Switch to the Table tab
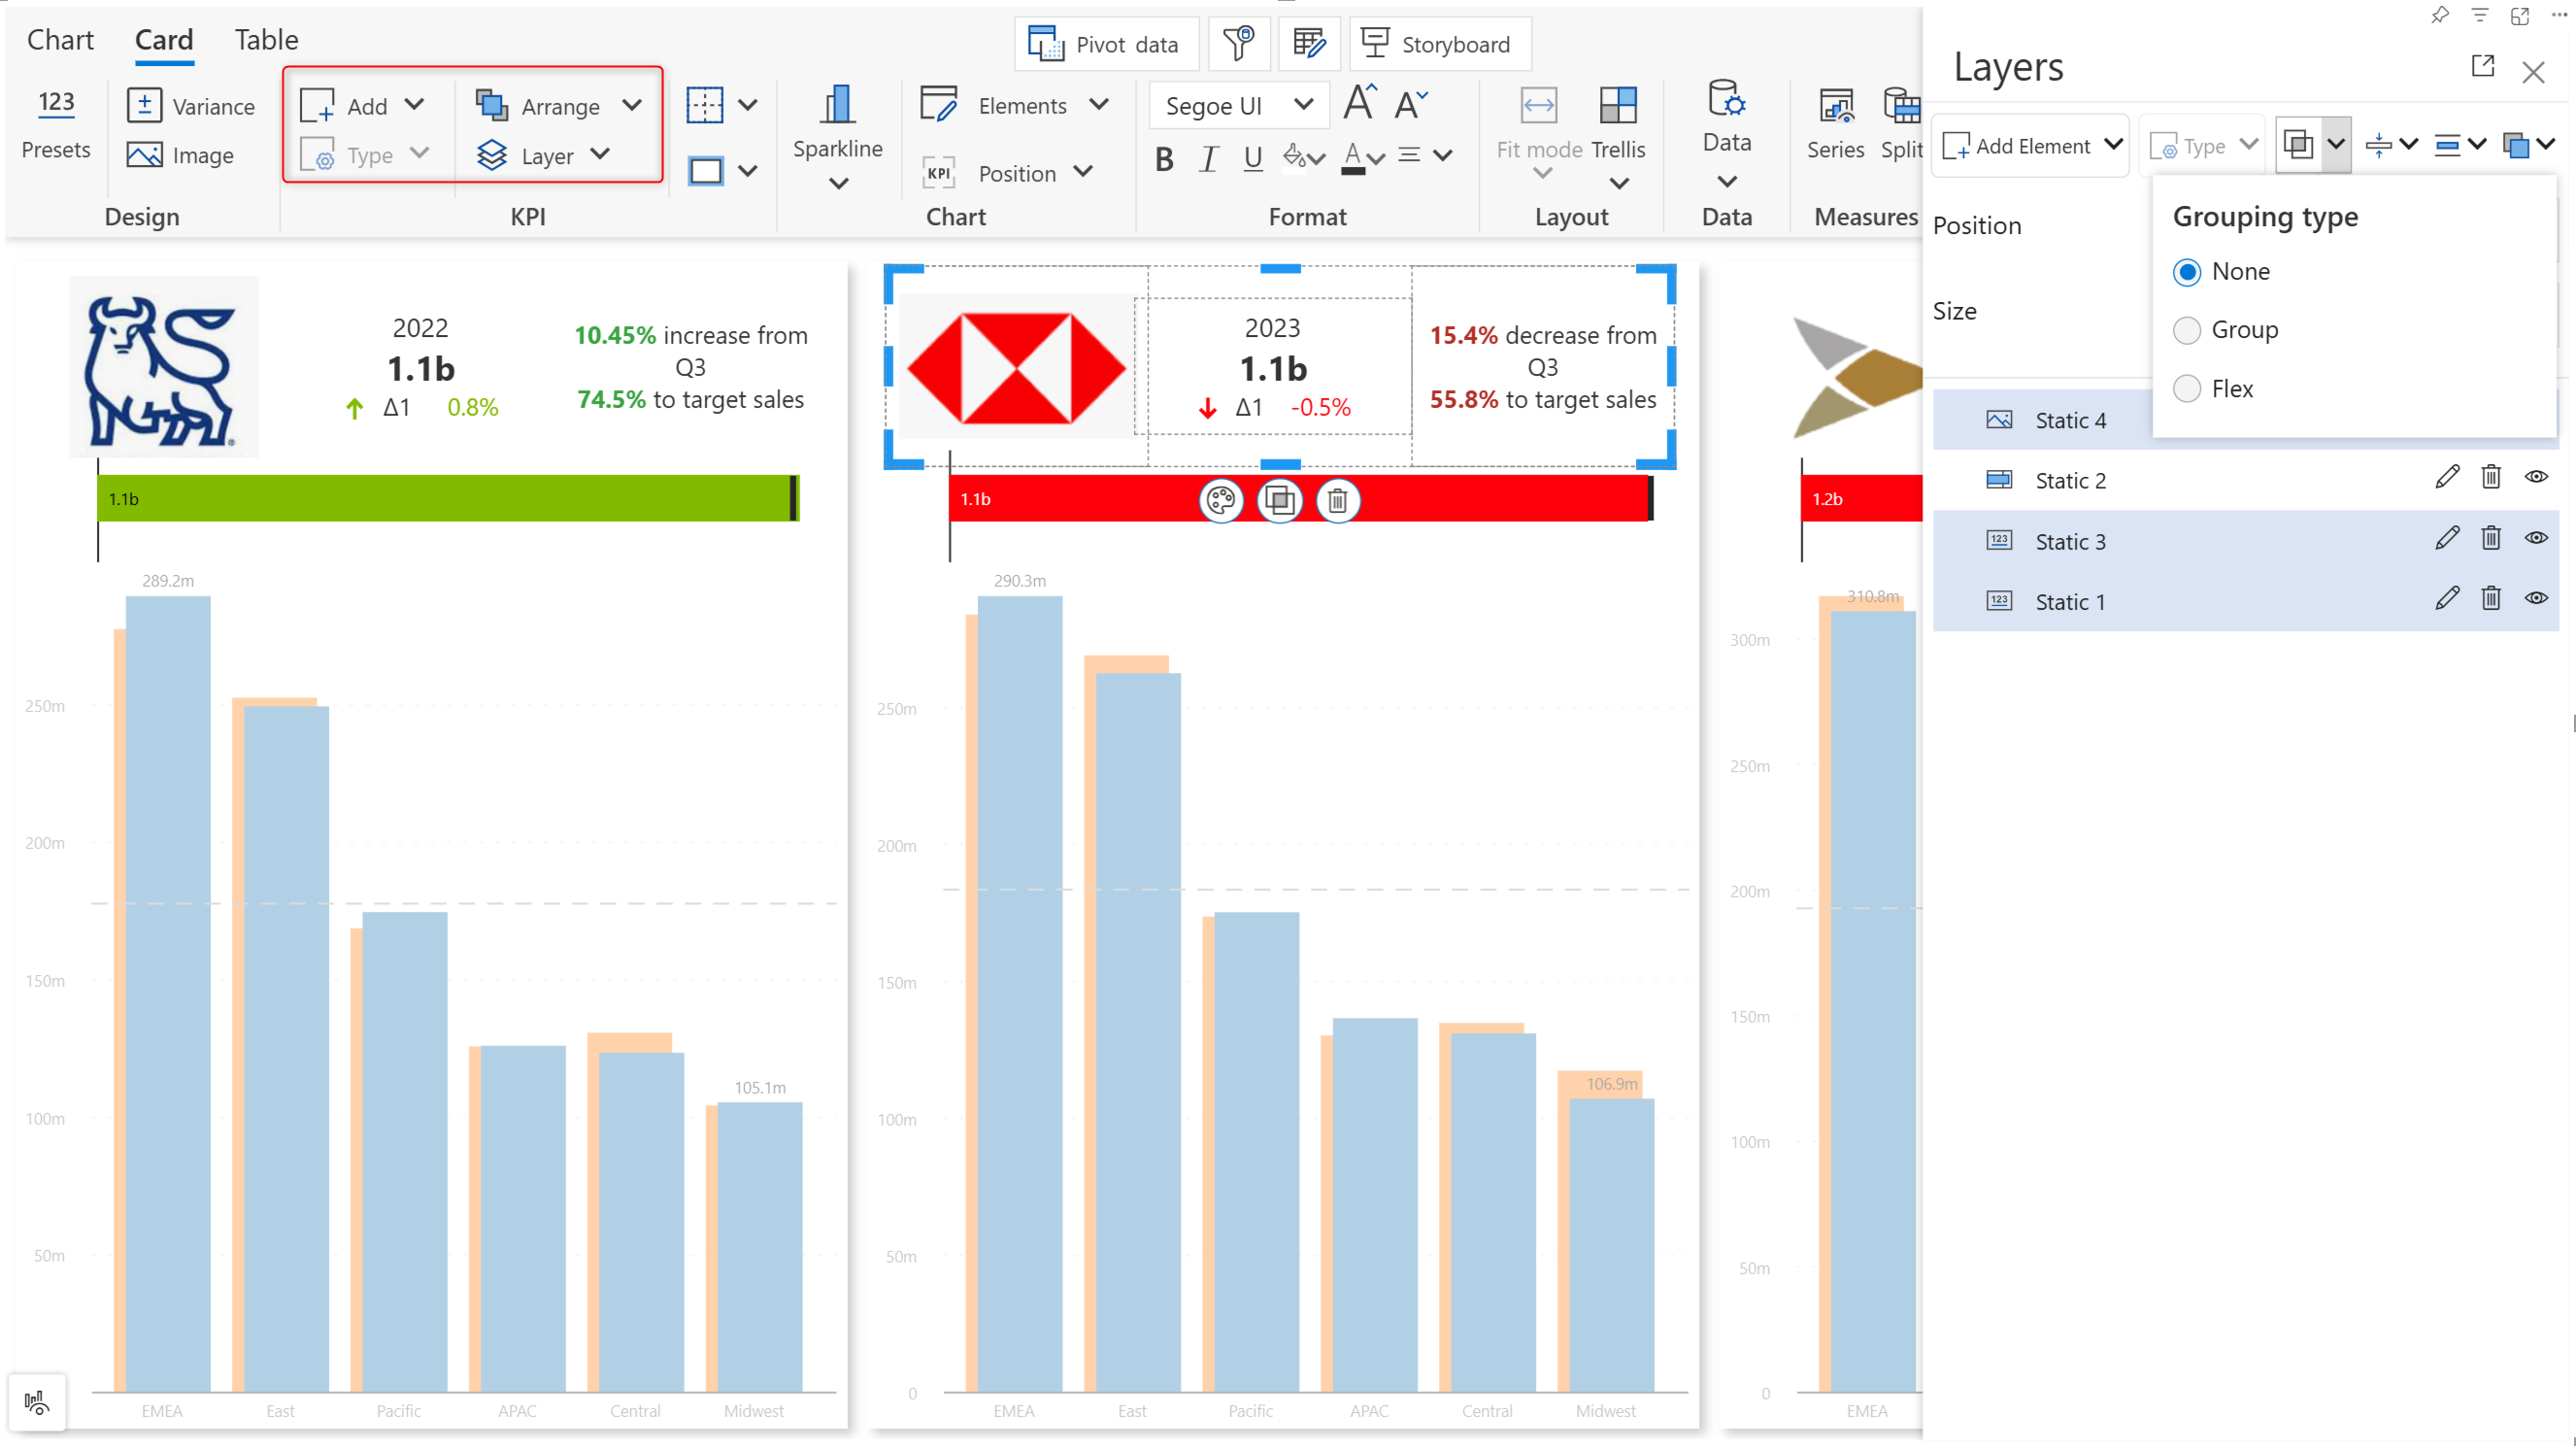The height and width of the screenshot is (1446, 2576). click(x=266, y=39)
